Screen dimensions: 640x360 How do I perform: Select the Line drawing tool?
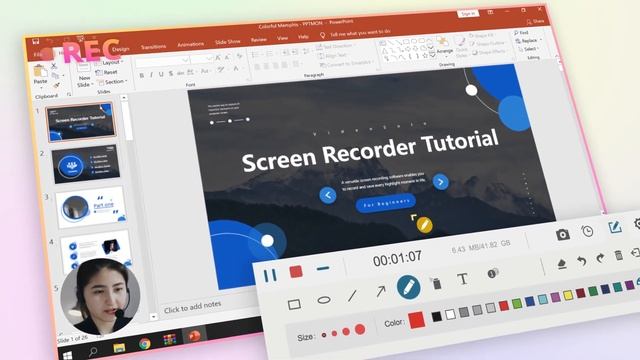tap(353, 296)
